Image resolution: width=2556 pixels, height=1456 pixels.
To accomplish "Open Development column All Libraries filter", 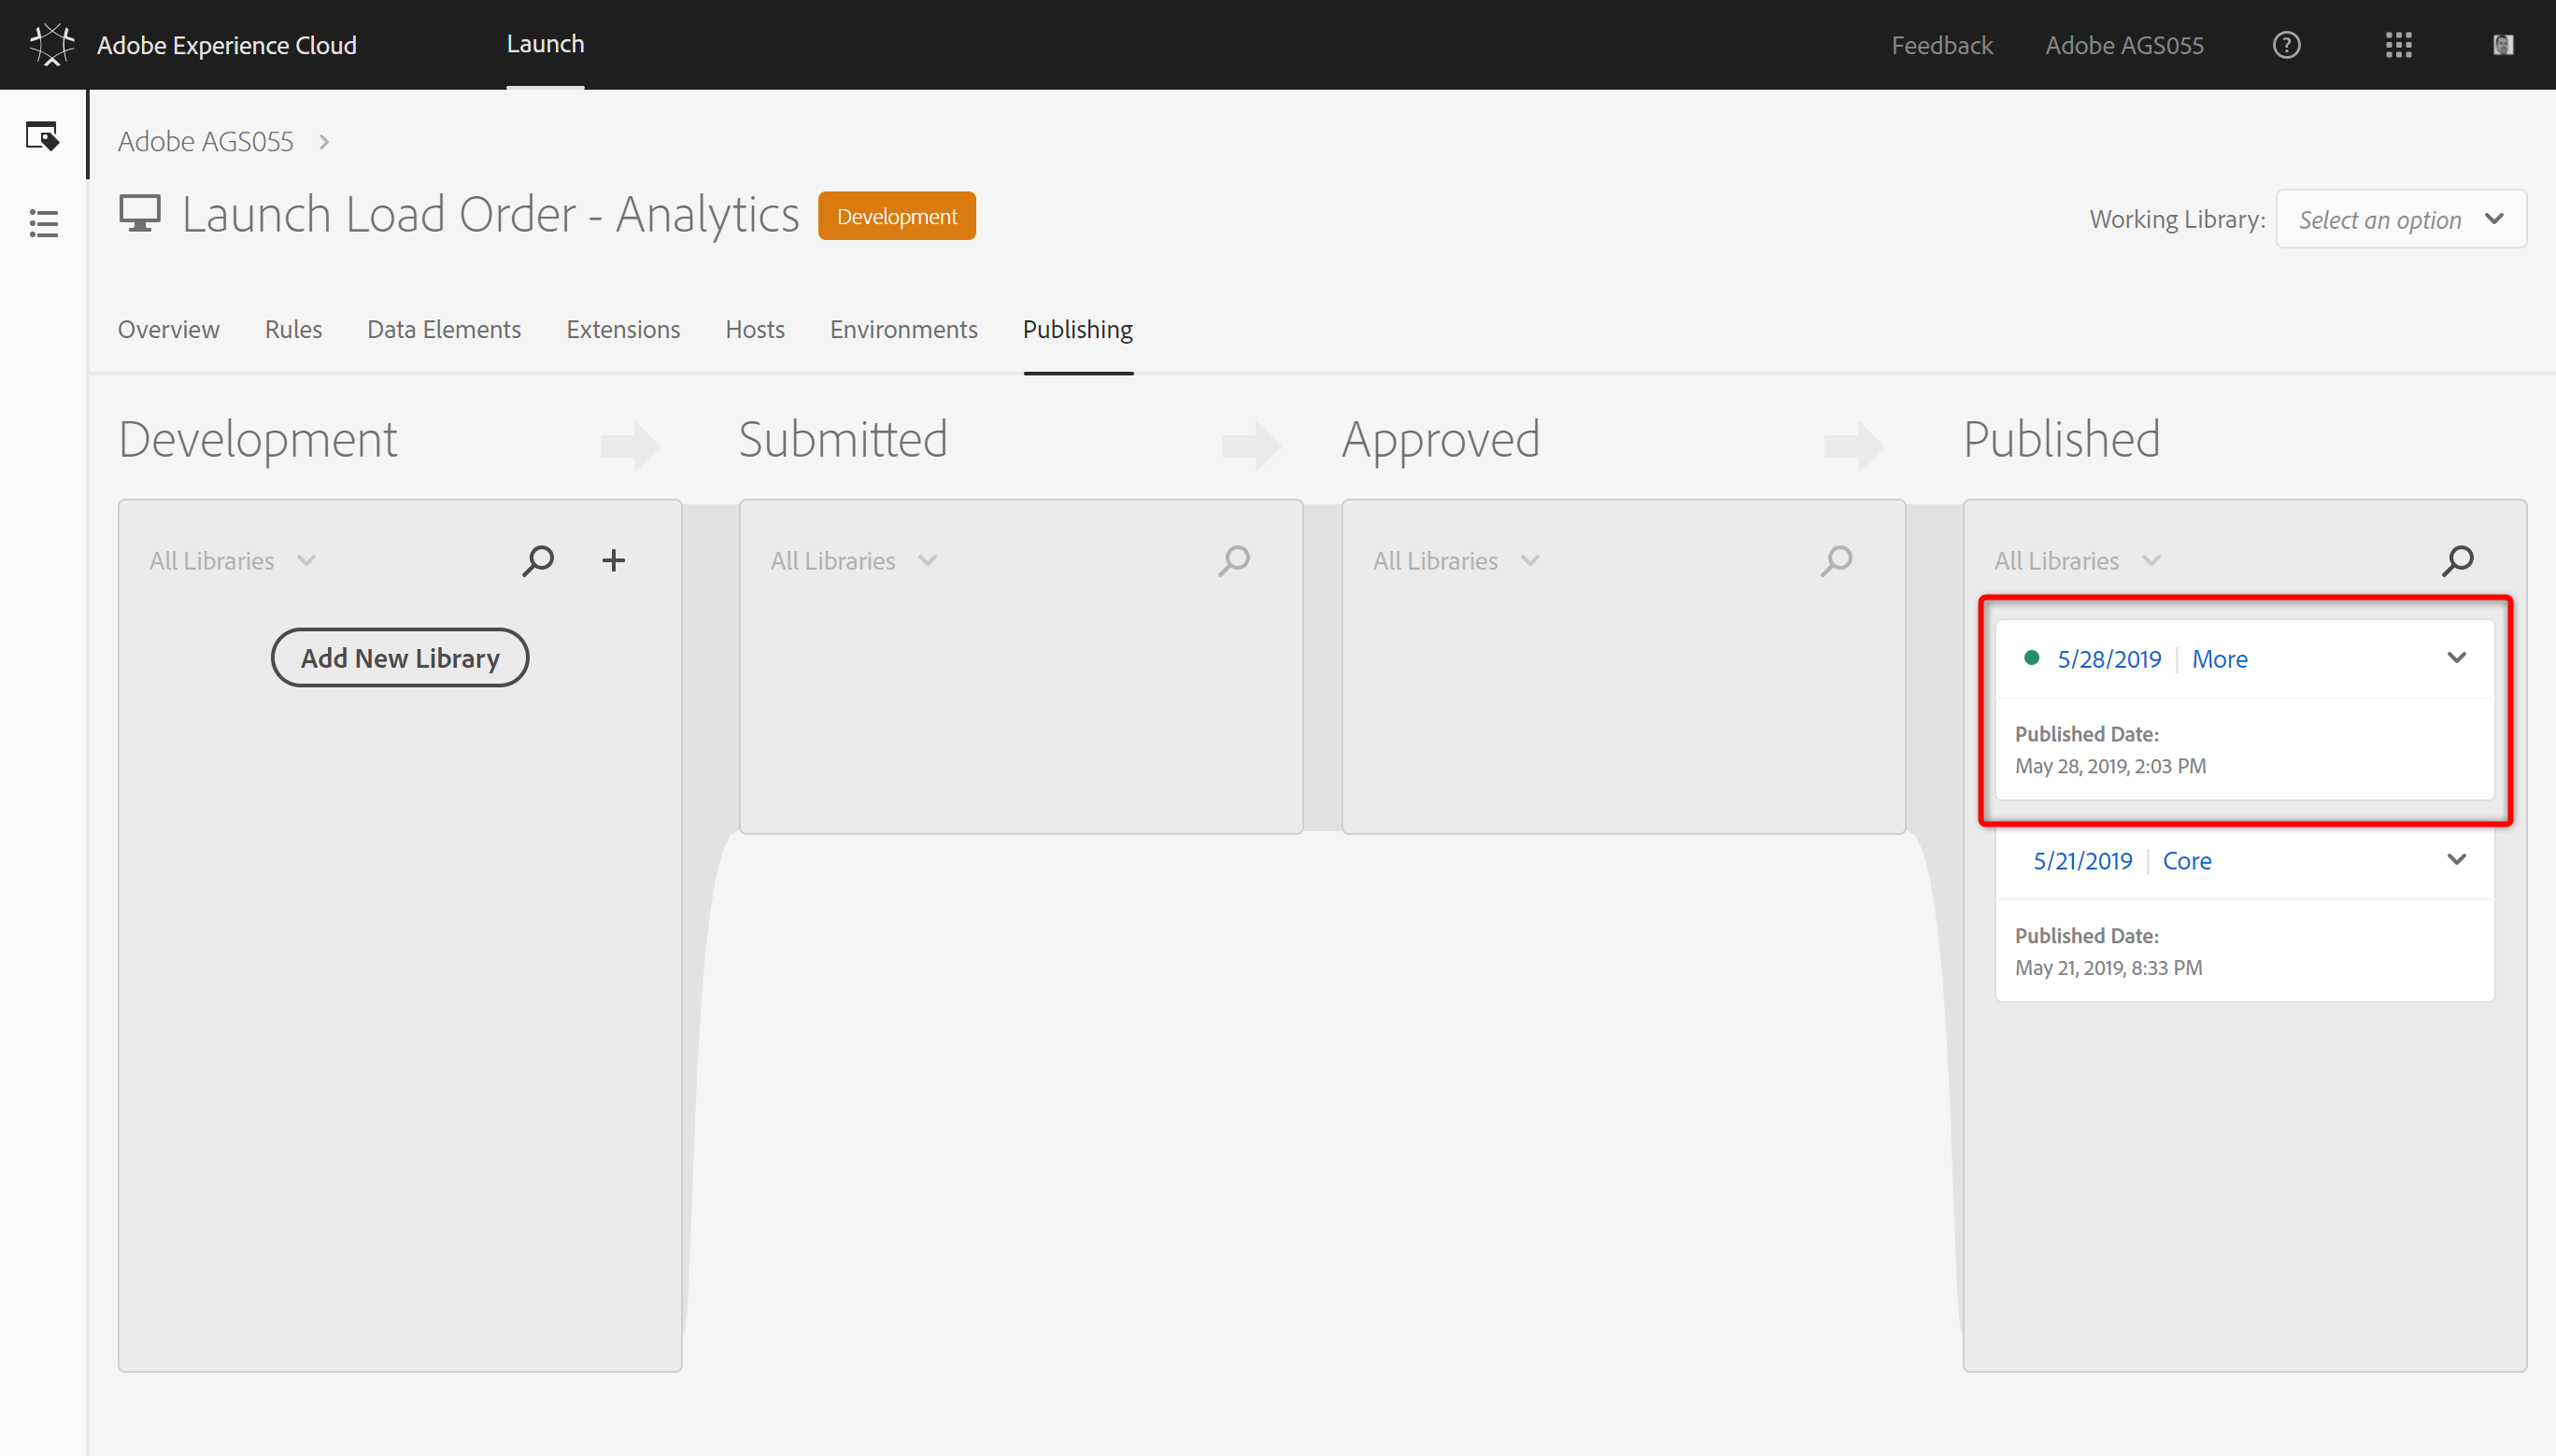I will pyautogui.click(x=232, y=561).
